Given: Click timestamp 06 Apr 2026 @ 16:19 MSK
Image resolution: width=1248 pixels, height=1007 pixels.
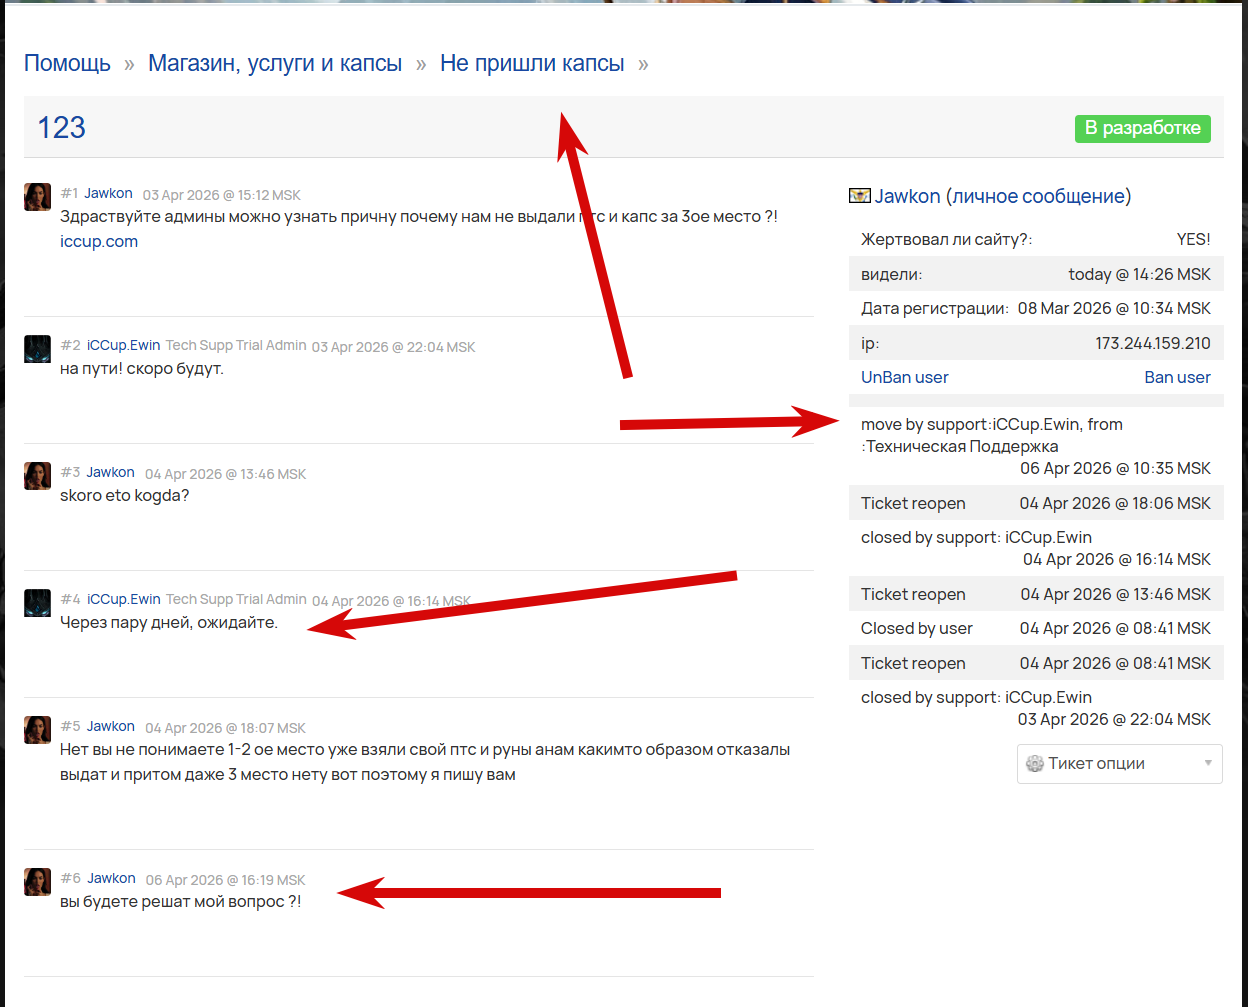Looking at the screenshot, I should coord(225,880).
